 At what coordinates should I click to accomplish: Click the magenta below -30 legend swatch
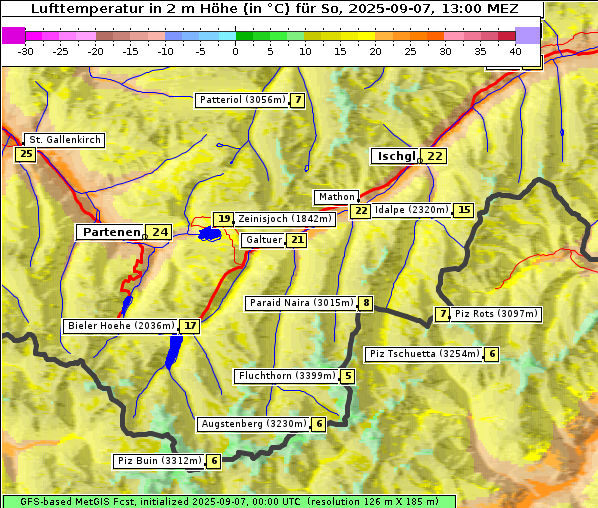pos(14,35)
